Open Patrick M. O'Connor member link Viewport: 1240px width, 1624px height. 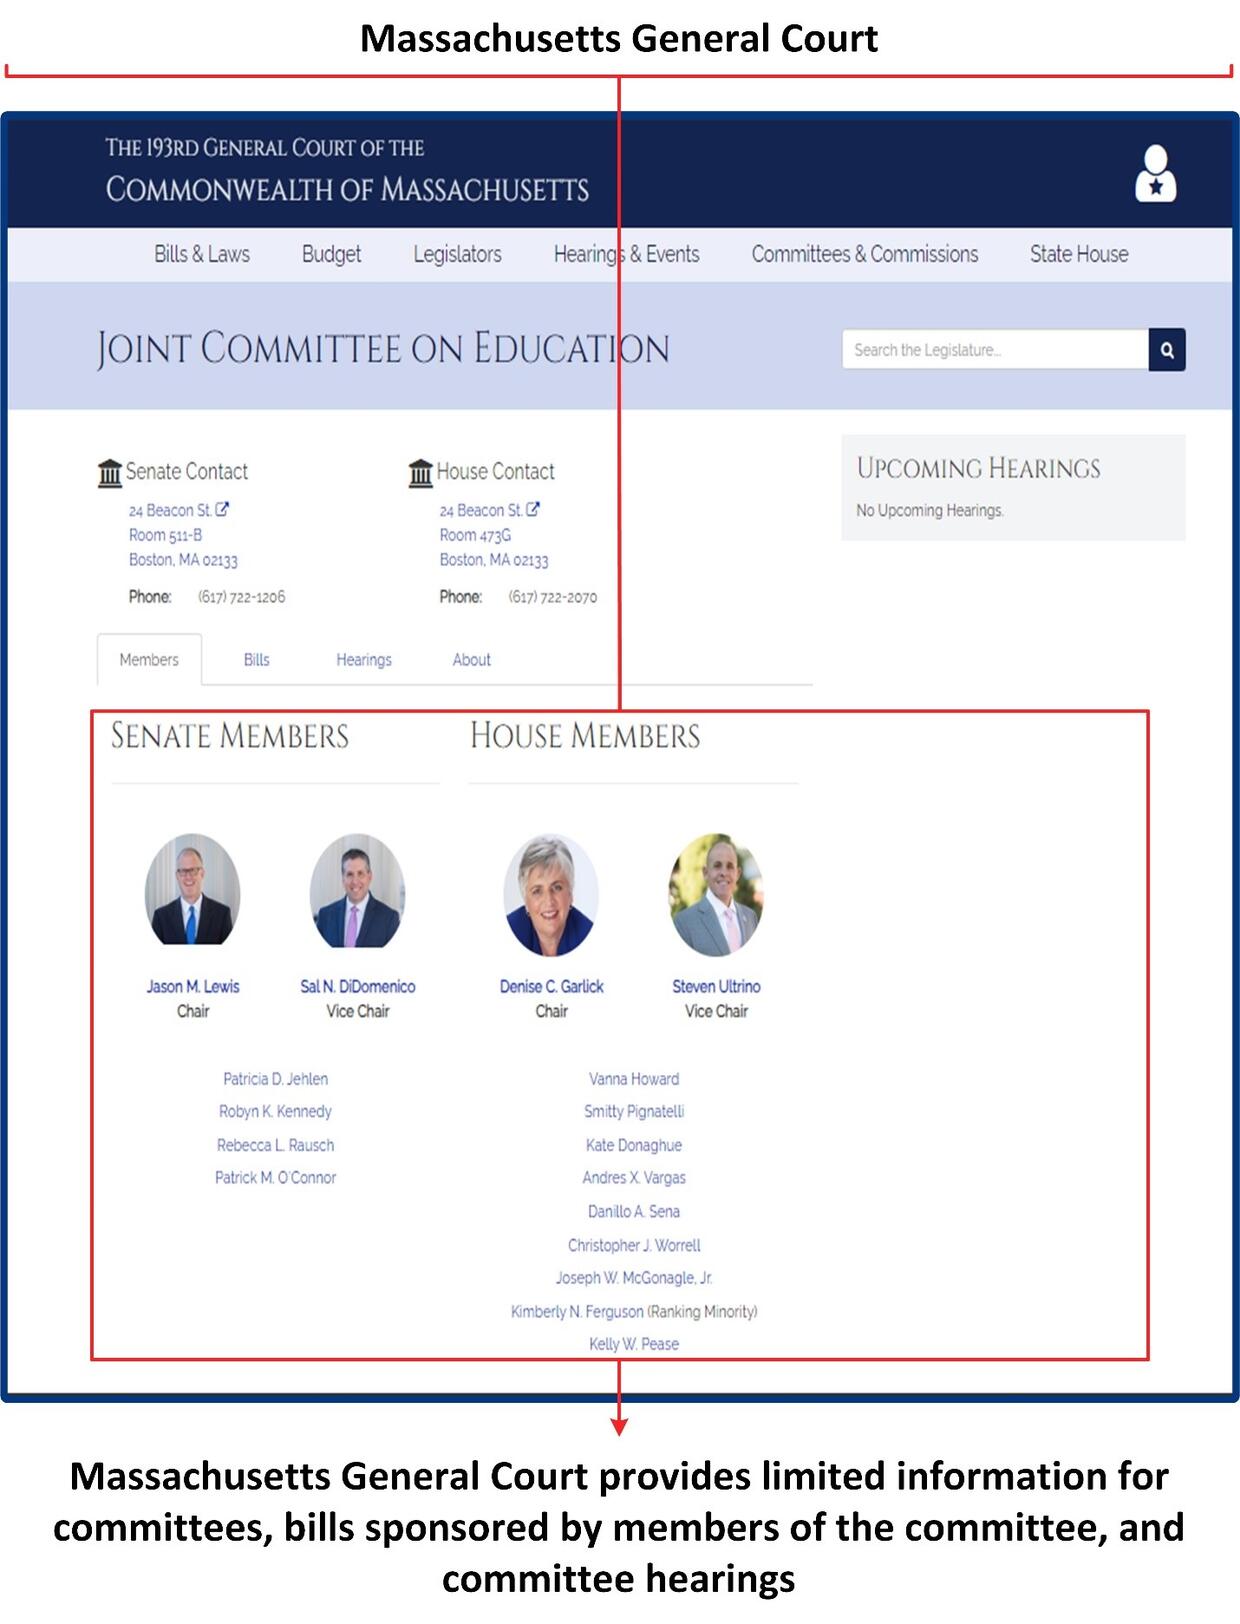click(275, 1178)
